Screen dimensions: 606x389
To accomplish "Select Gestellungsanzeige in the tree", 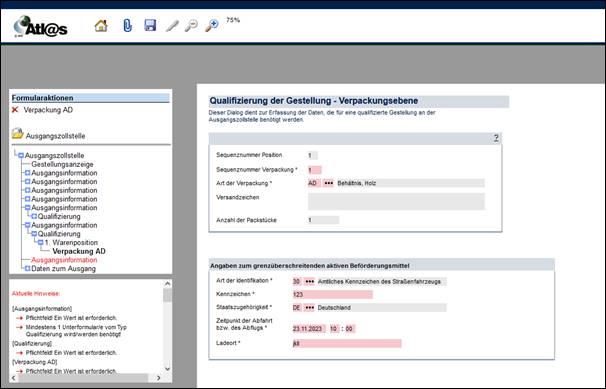I will tap(62, 164).
